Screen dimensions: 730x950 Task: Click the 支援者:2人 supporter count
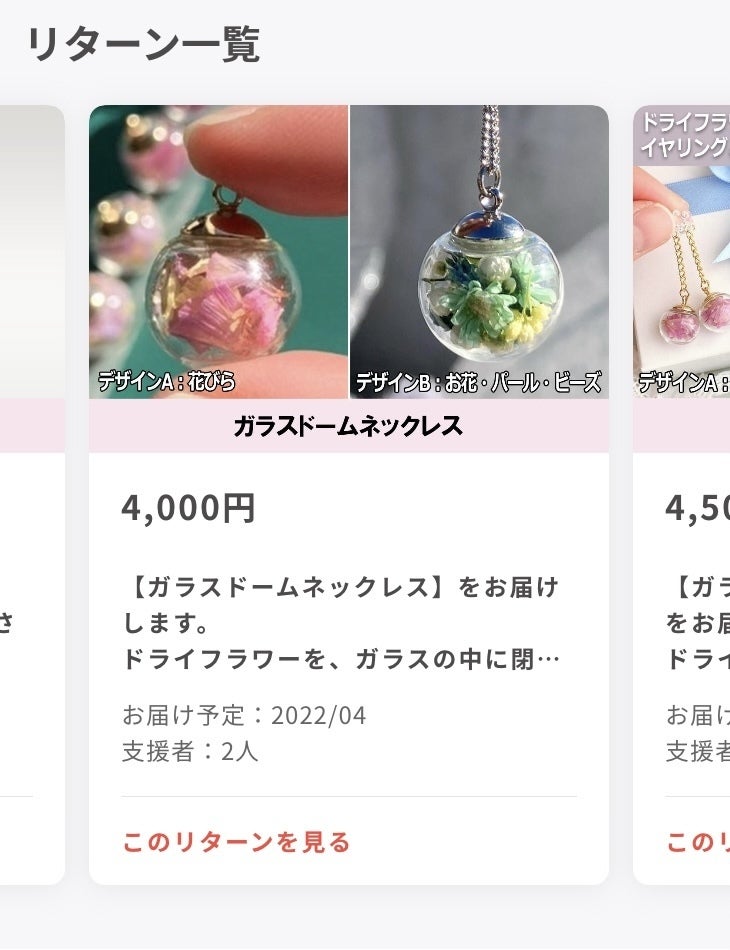pos(190,751)
